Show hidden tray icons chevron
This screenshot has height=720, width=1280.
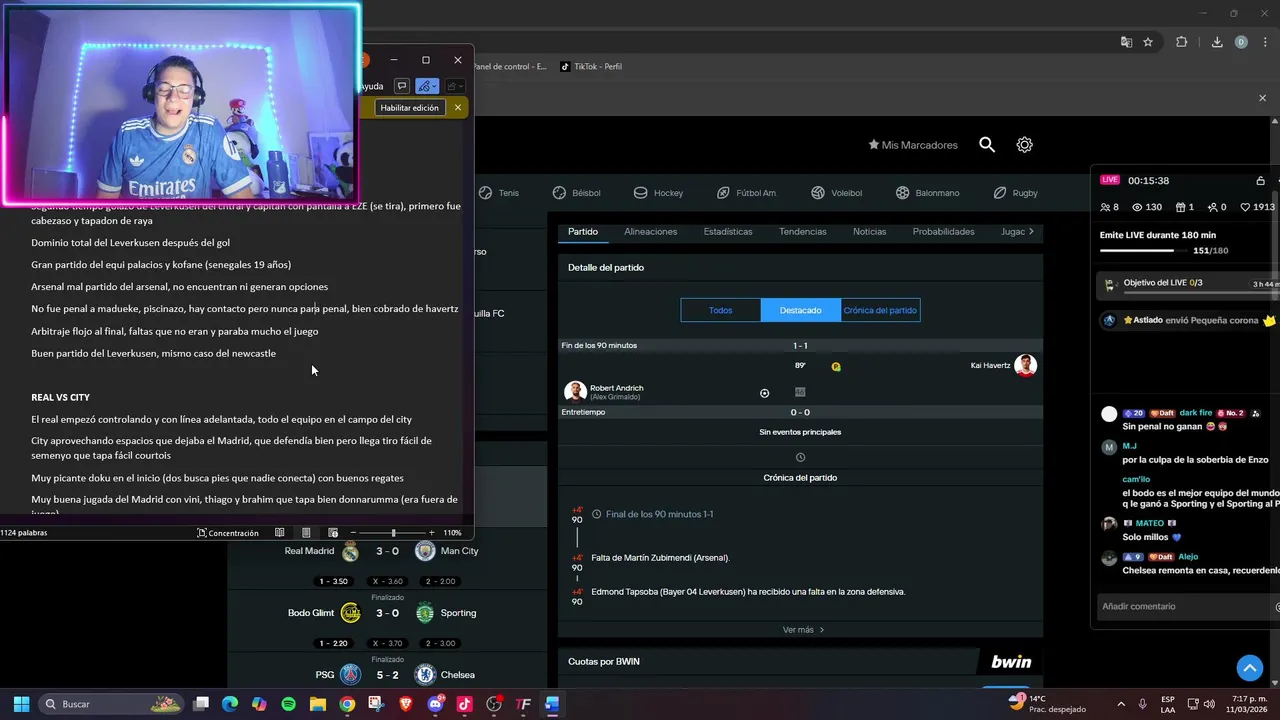click(x=1120, y=704)
